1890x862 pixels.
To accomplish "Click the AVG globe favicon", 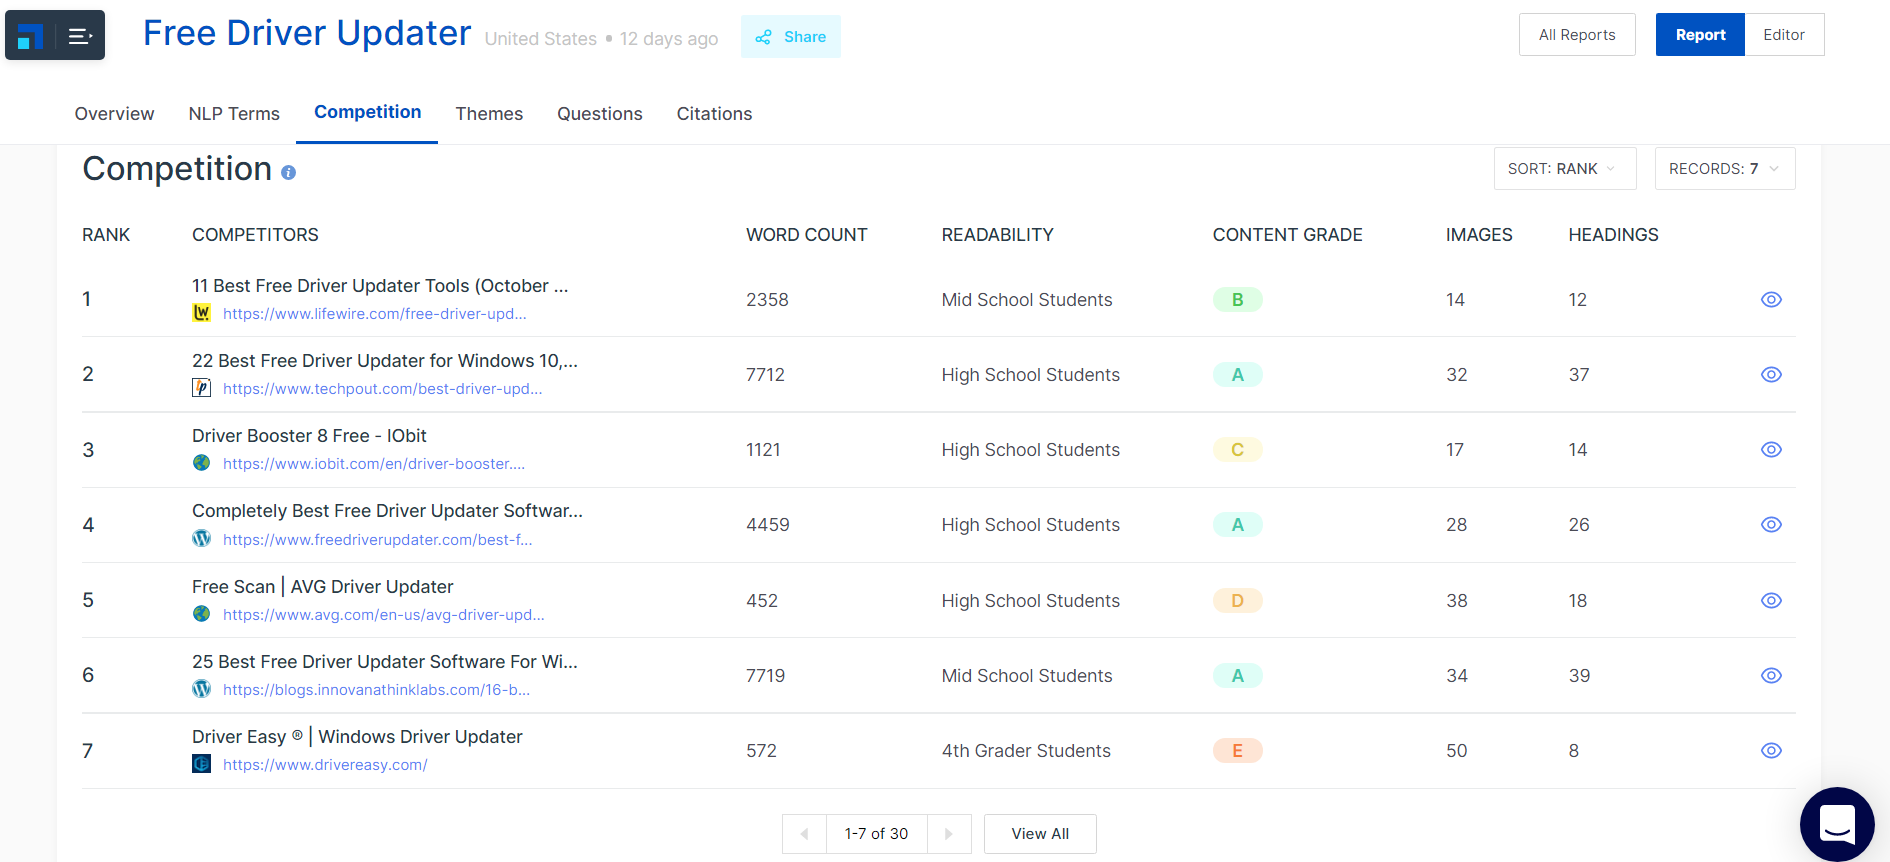I will point(201,614).
